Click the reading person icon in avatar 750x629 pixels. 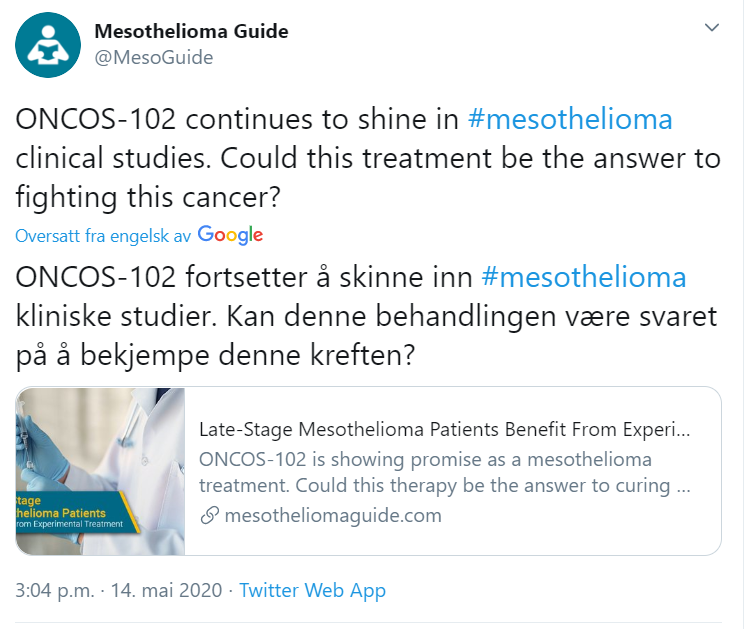click(x=48, y=44)
